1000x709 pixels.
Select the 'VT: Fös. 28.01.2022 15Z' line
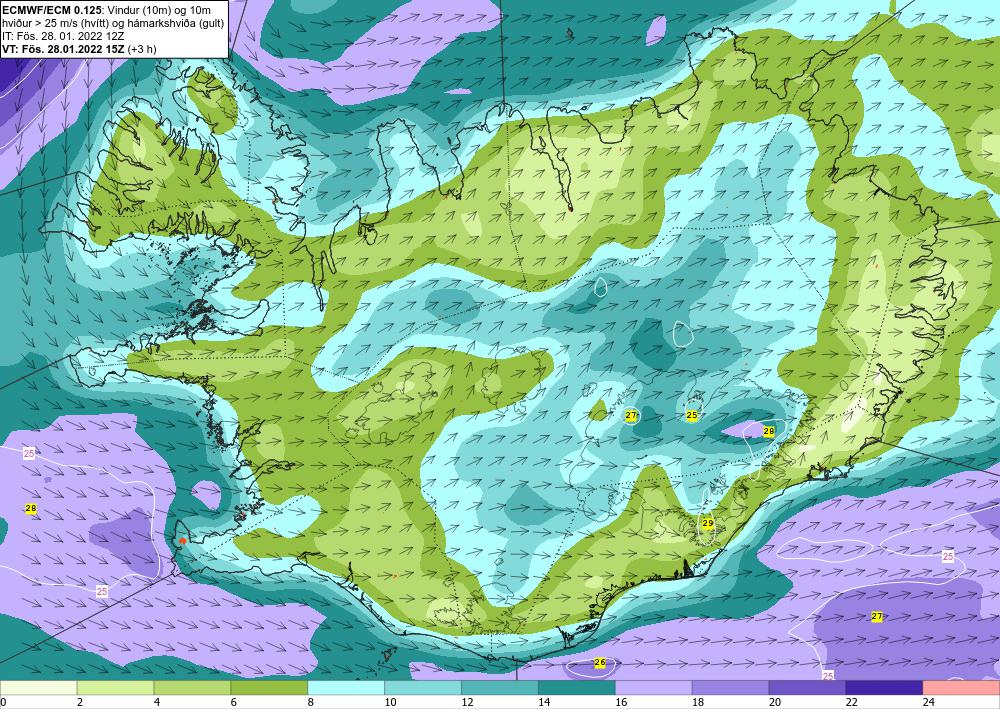(x=79, y=48)
